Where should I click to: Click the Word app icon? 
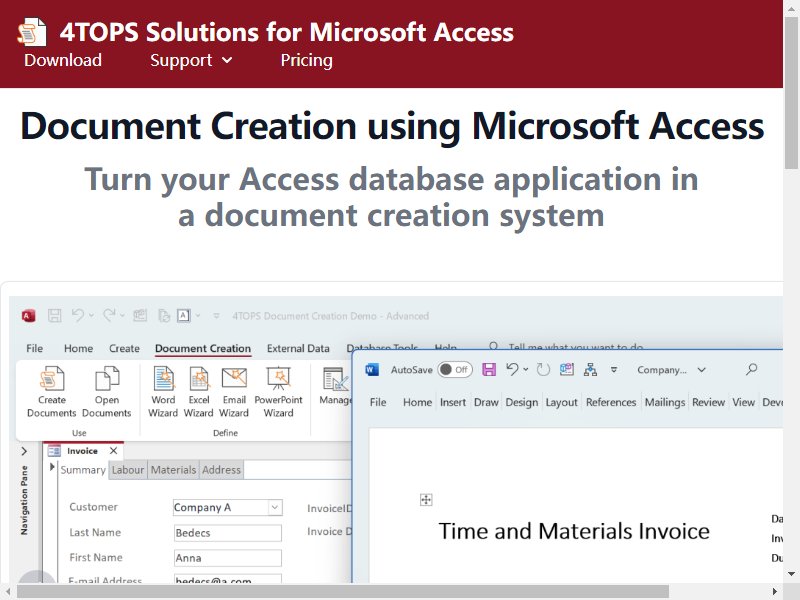point(372,369)
